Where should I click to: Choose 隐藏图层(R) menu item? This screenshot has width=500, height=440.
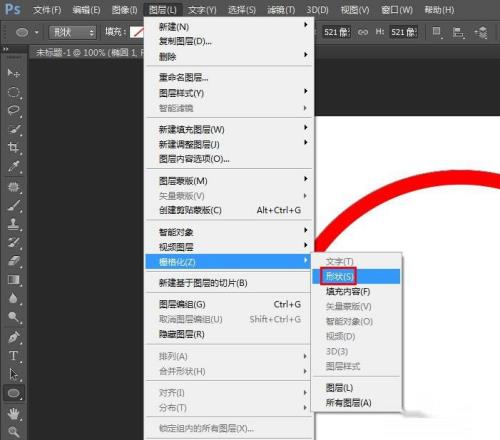click(x=229, y=334)
